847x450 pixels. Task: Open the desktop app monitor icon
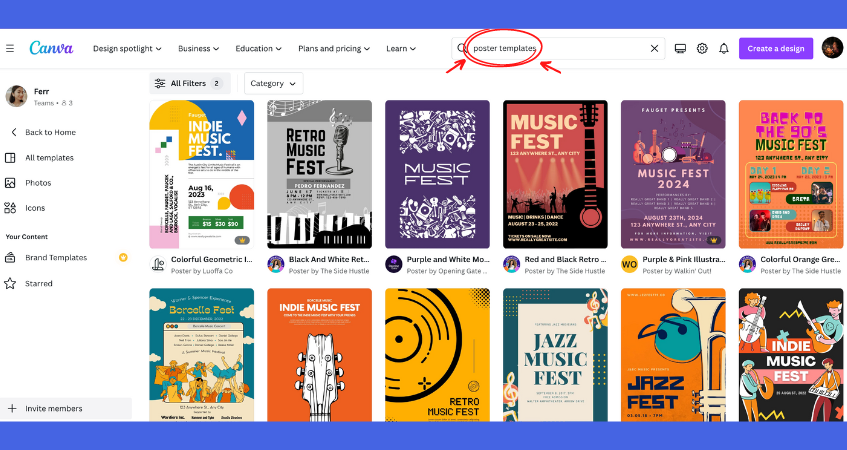tap(681, 48)
